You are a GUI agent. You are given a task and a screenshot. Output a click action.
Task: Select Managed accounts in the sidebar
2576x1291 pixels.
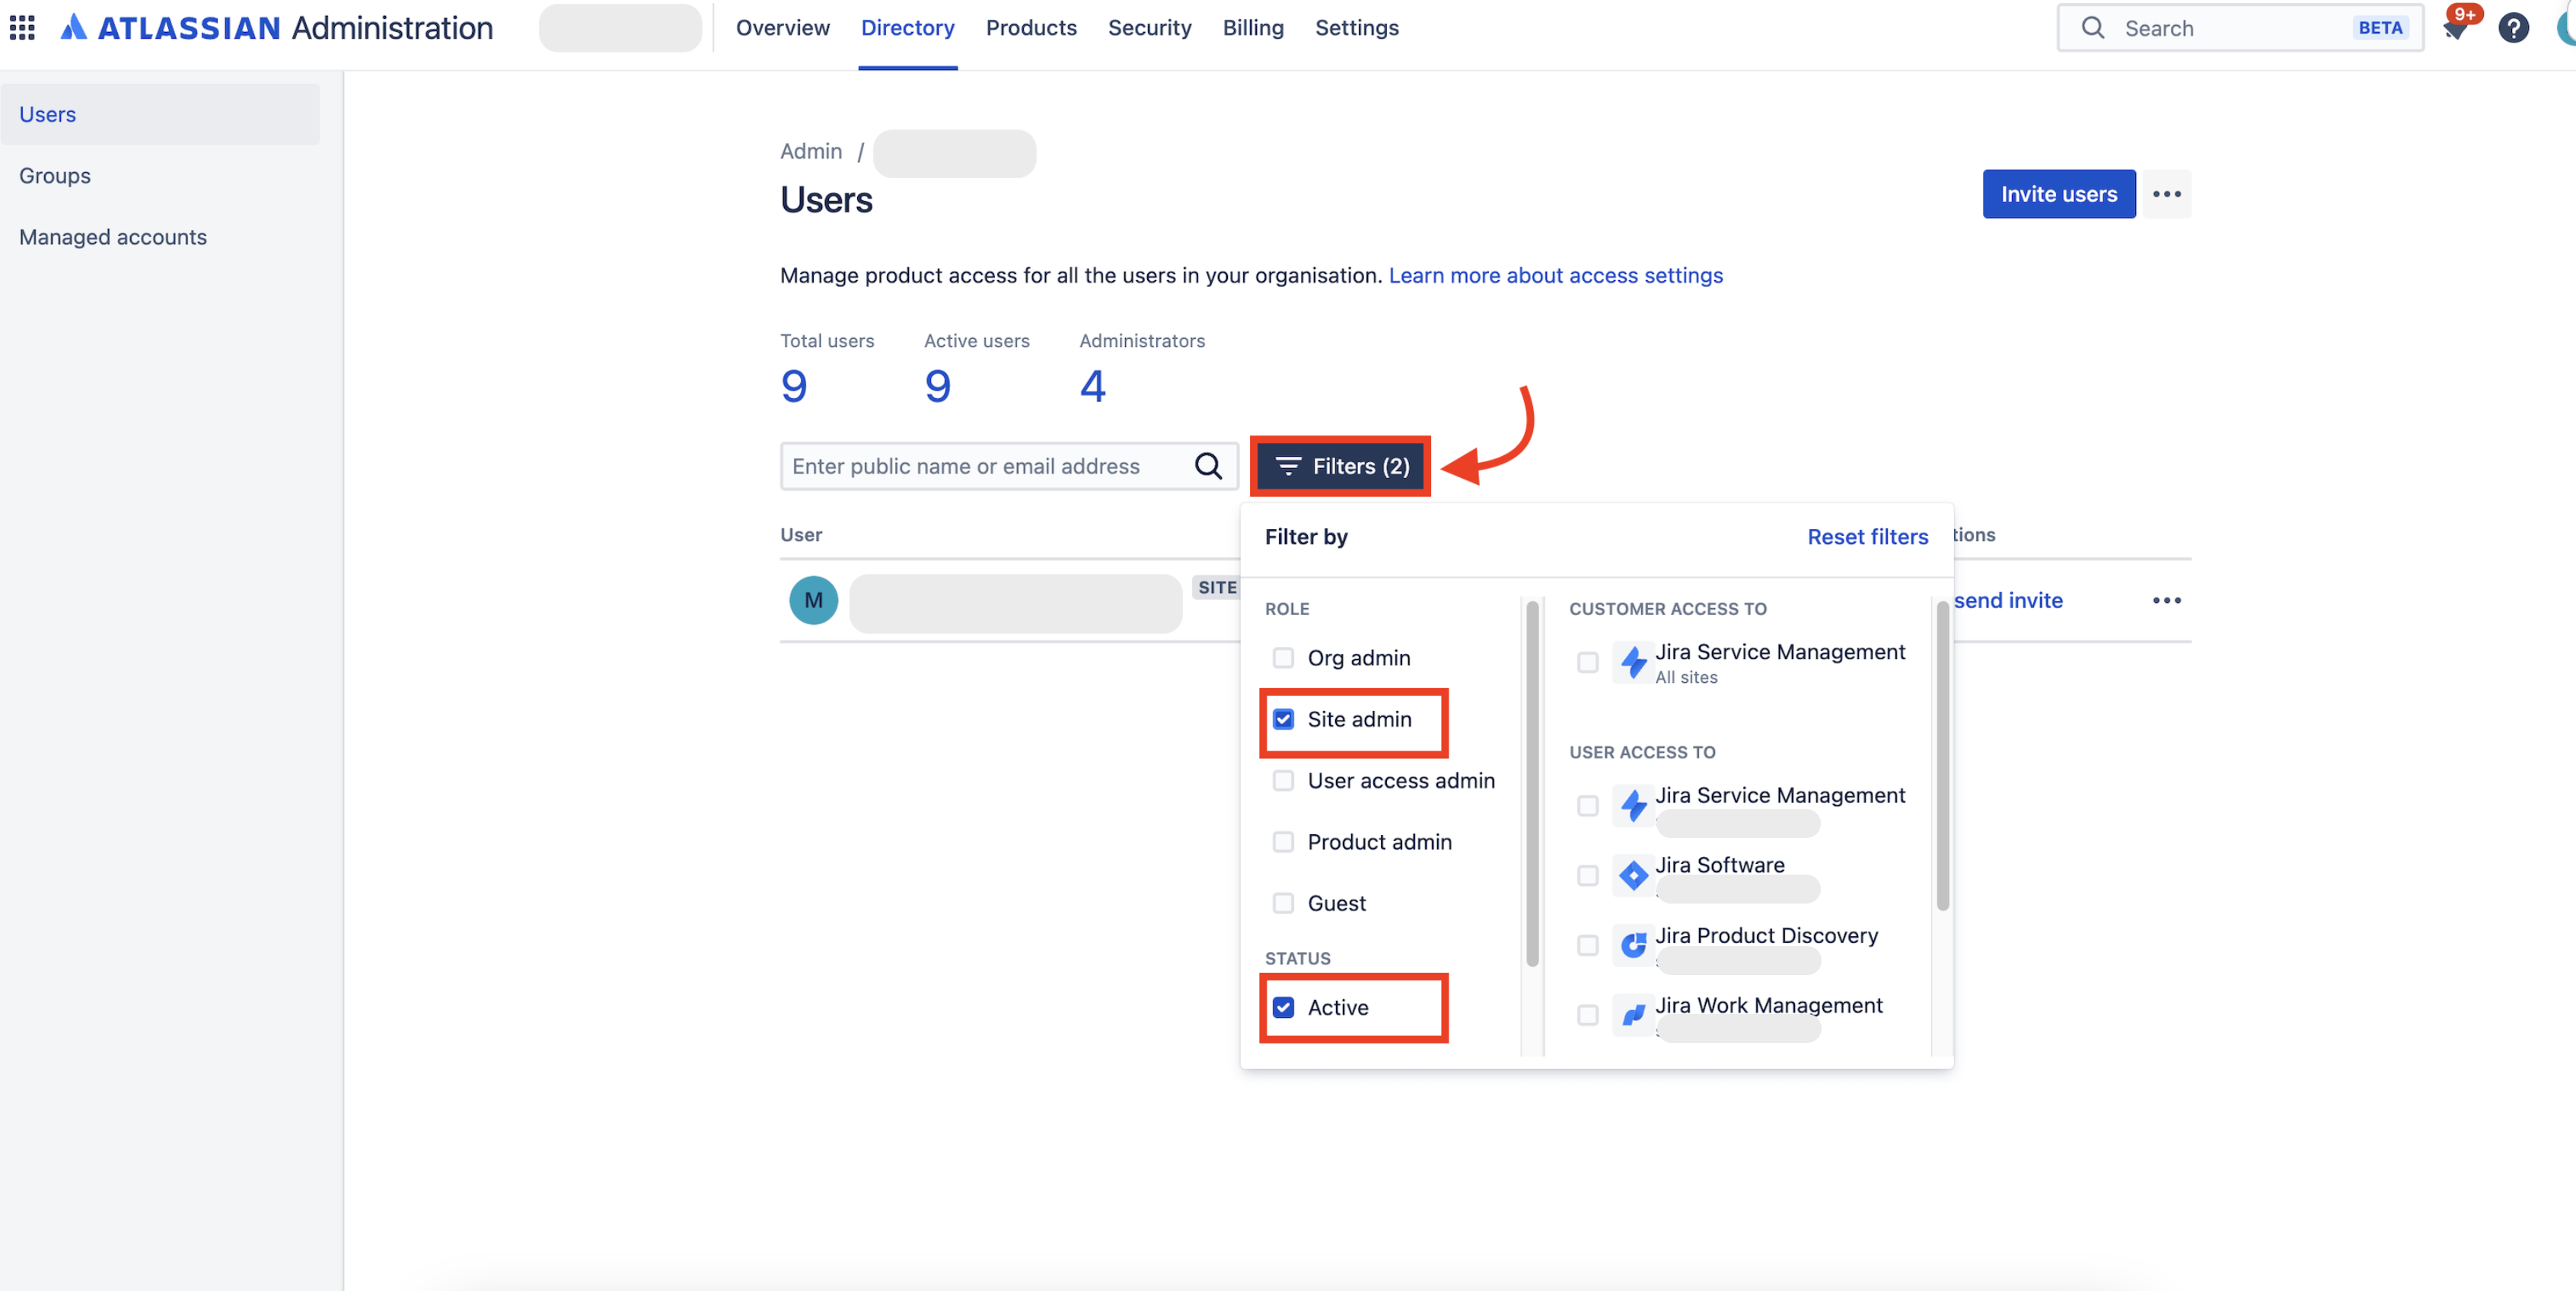click(x=160, y=237)
